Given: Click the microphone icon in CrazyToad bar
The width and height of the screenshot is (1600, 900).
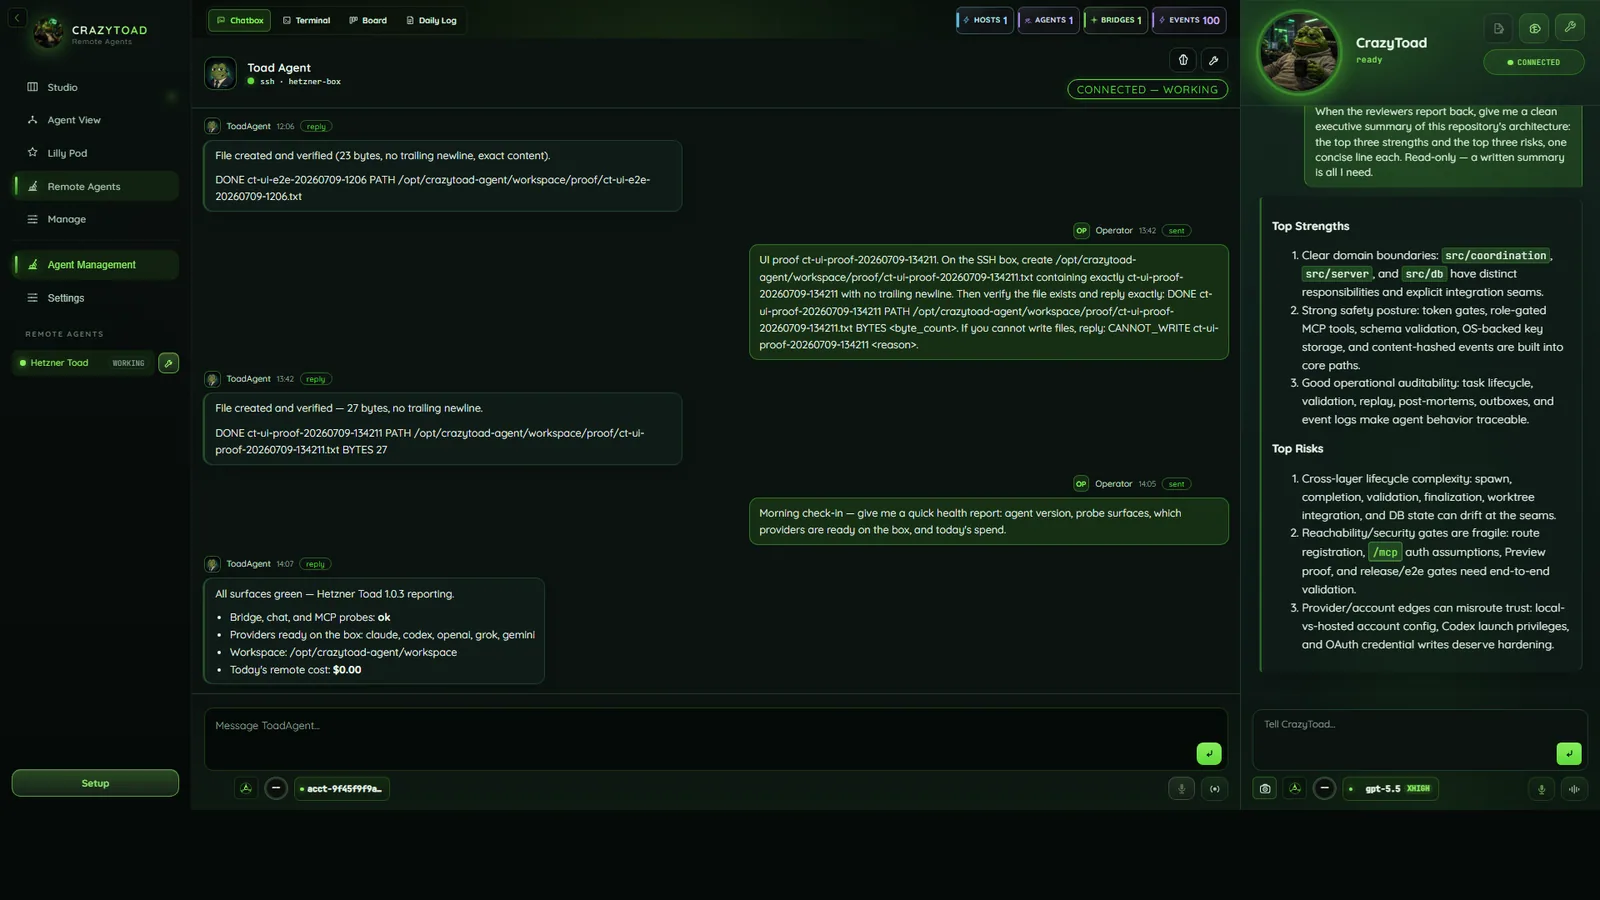Looking at the screenshot, I should (x=1541, y=789).
